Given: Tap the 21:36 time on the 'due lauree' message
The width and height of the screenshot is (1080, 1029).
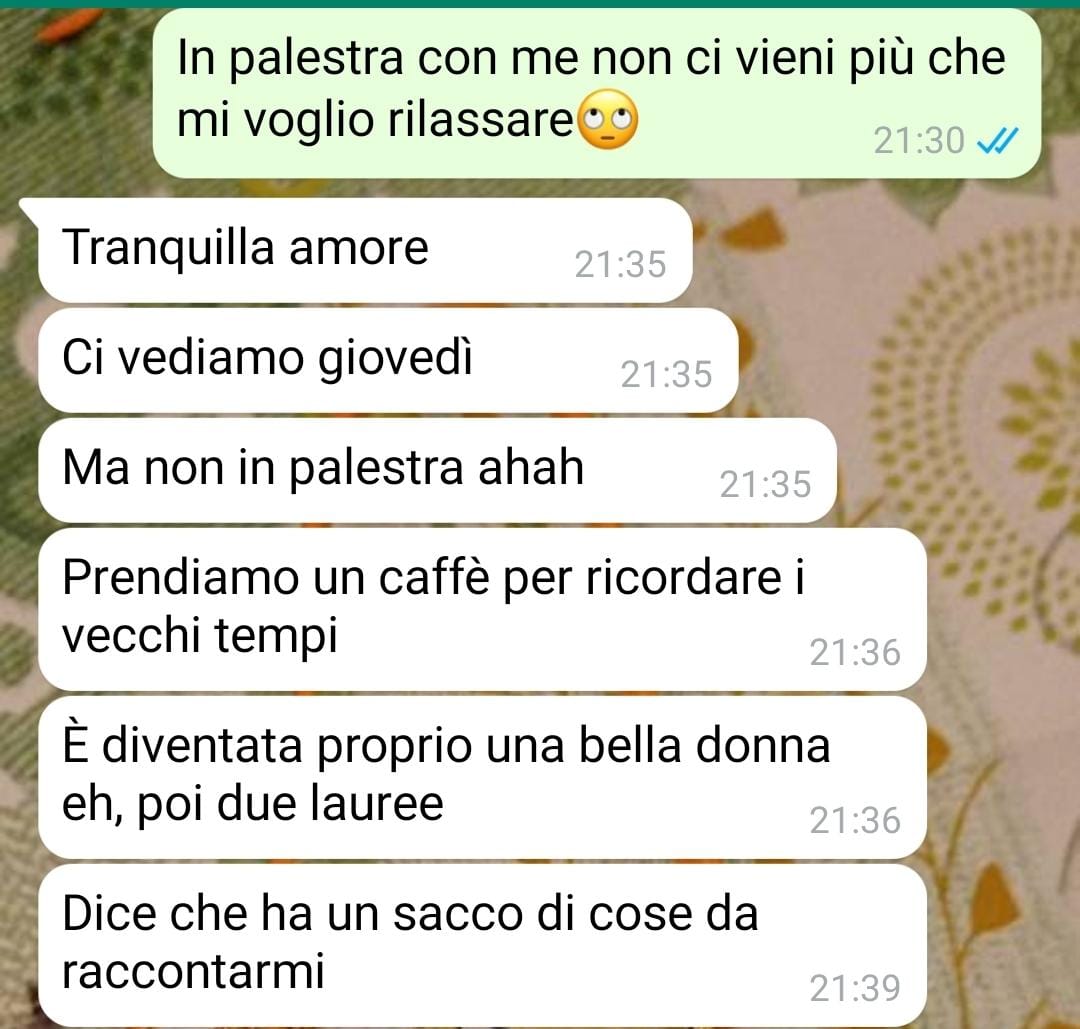Looking at the screenshot, I should tap(855, 820).
